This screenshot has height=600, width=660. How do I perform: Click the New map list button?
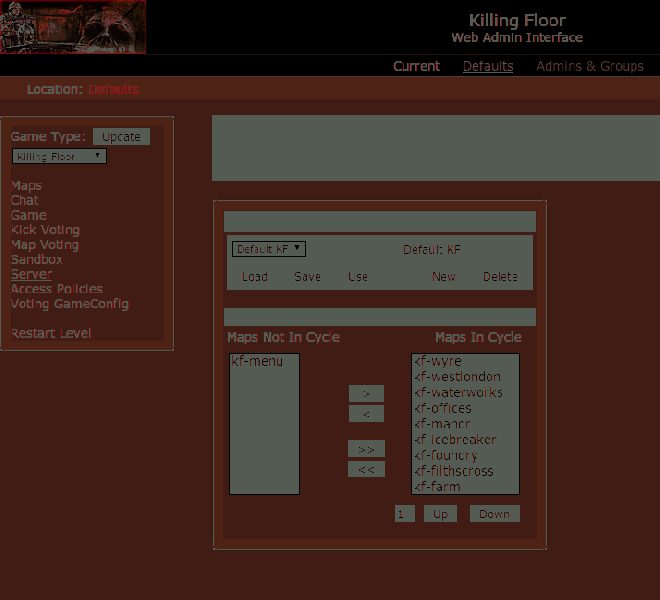pos(444,277)
